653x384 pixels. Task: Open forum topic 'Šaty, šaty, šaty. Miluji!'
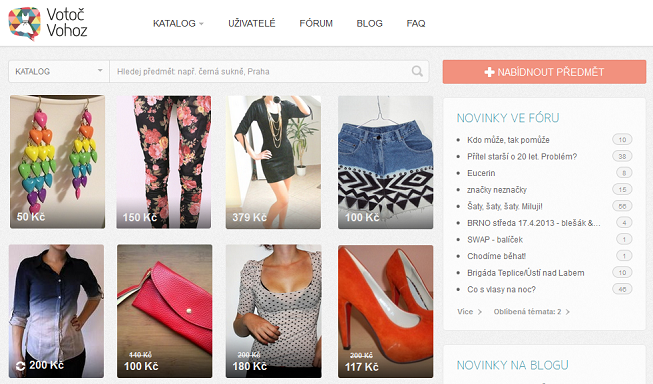[x=505, y=206]
